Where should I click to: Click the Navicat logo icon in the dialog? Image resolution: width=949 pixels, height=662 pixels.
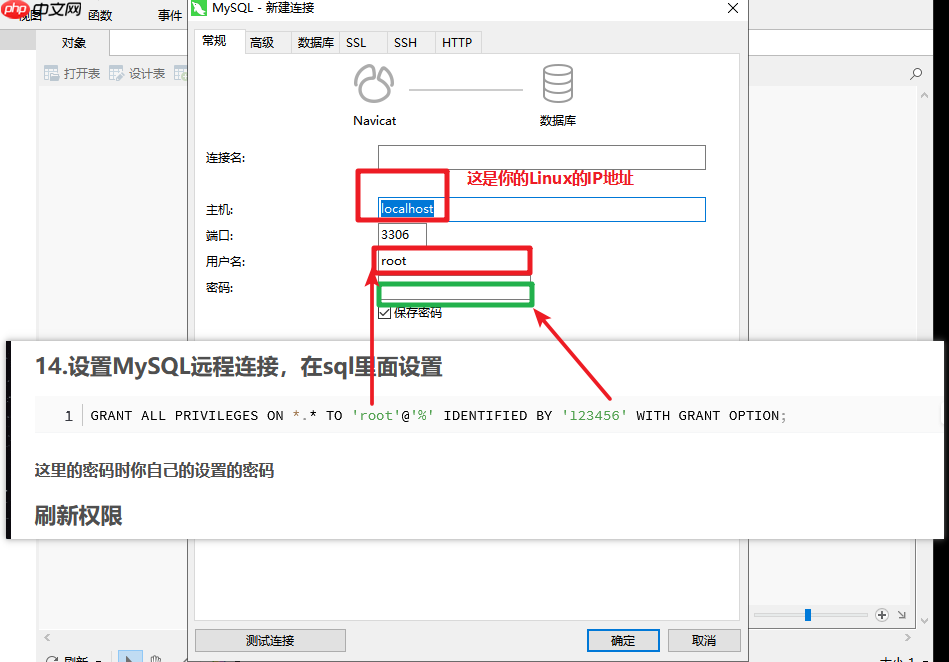[x=374, y=85]
